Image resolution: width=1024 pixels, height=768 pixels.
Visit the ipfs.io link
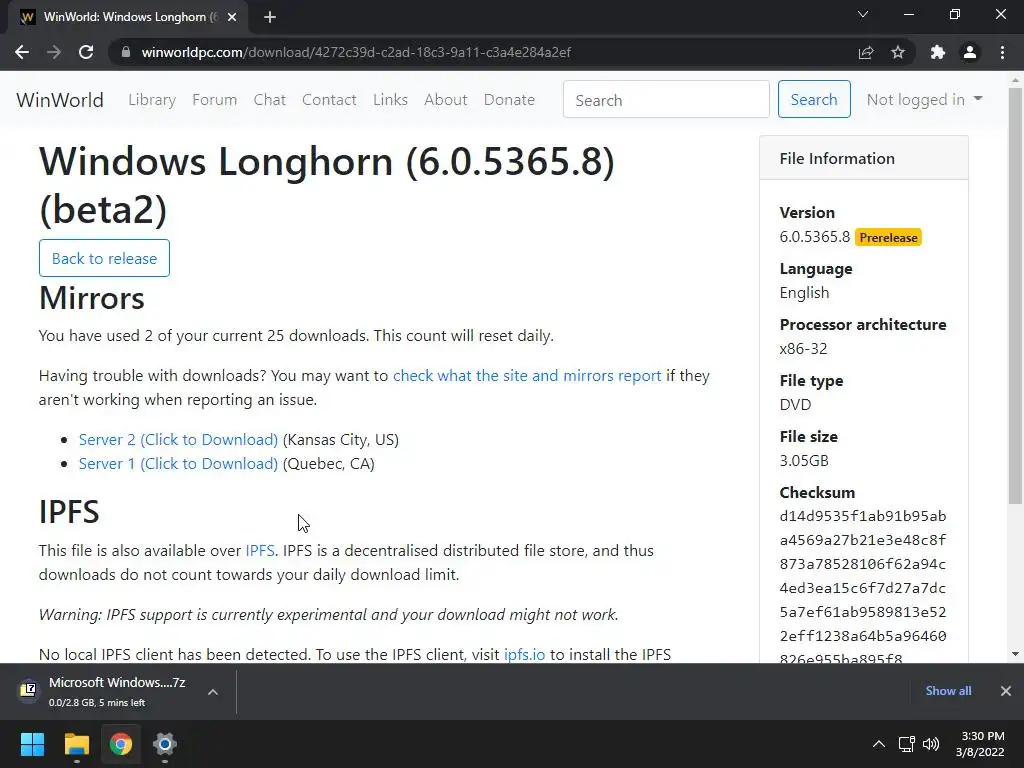(x=524, y=654)
